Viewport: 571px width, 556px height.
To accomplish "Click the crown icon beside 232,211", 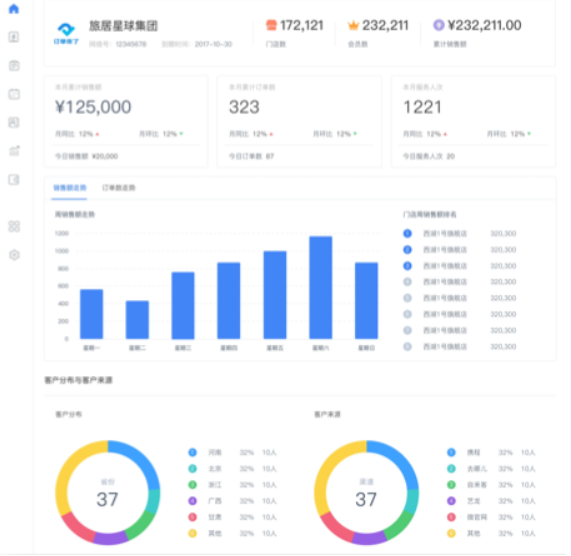I will (x=353, y=25).
